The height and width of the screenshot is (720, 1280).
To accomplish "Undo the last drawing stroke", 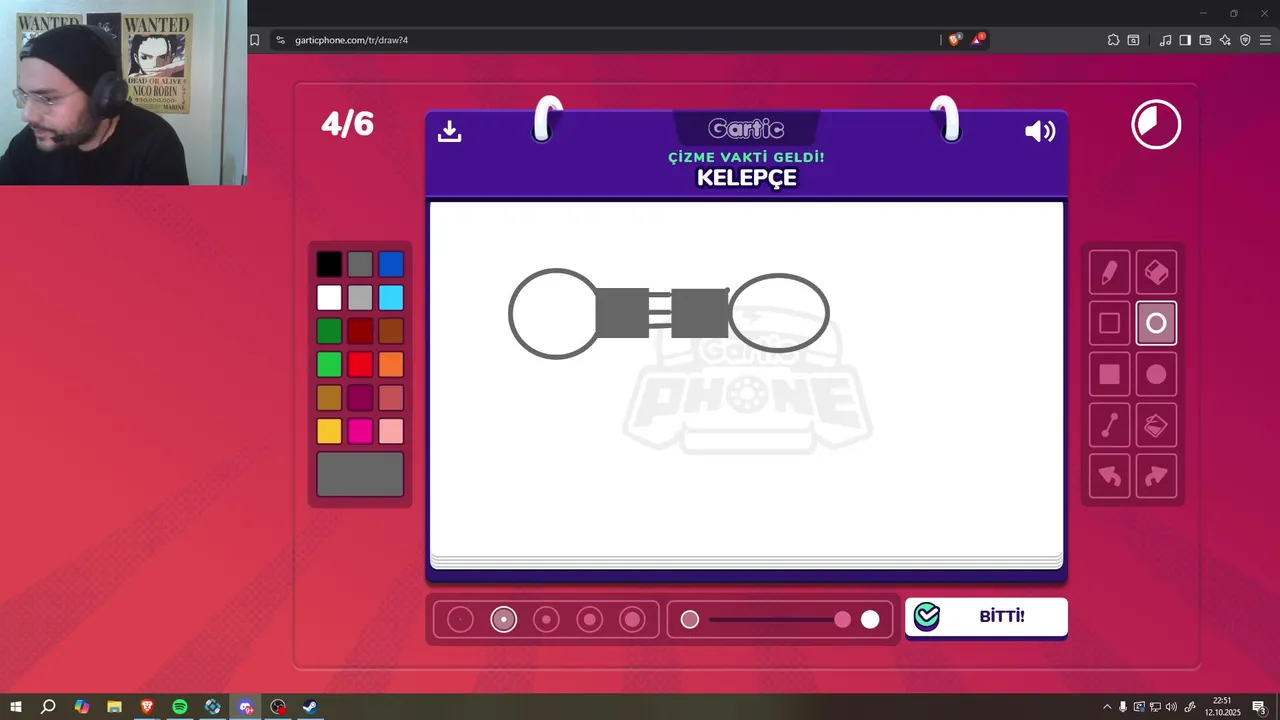I will [1109, 476].
